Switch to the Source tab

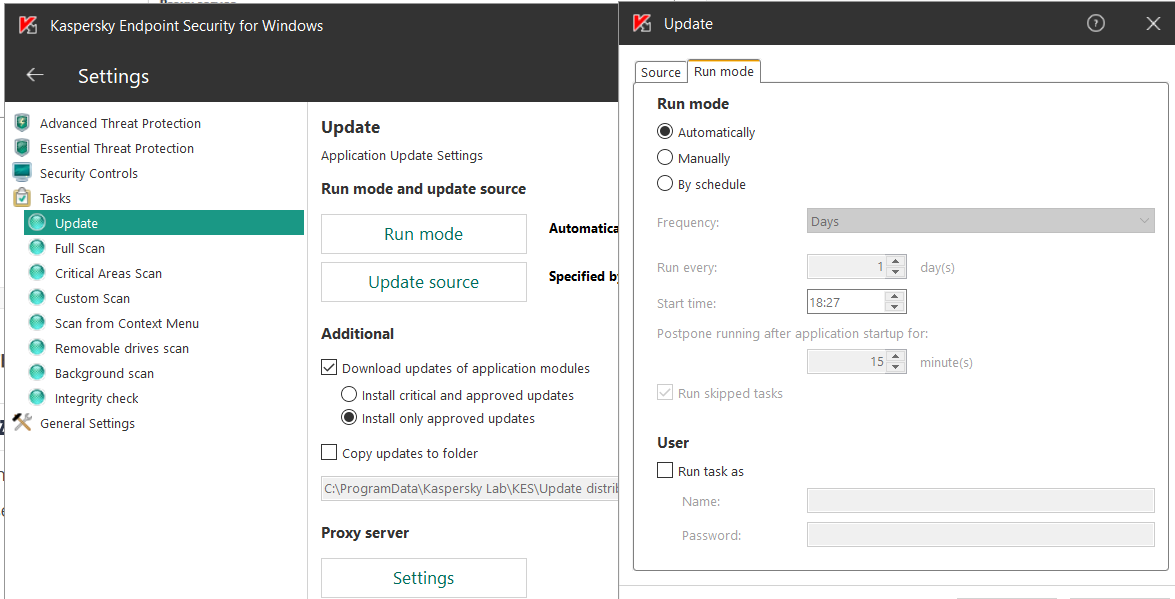tap(660, 72)
